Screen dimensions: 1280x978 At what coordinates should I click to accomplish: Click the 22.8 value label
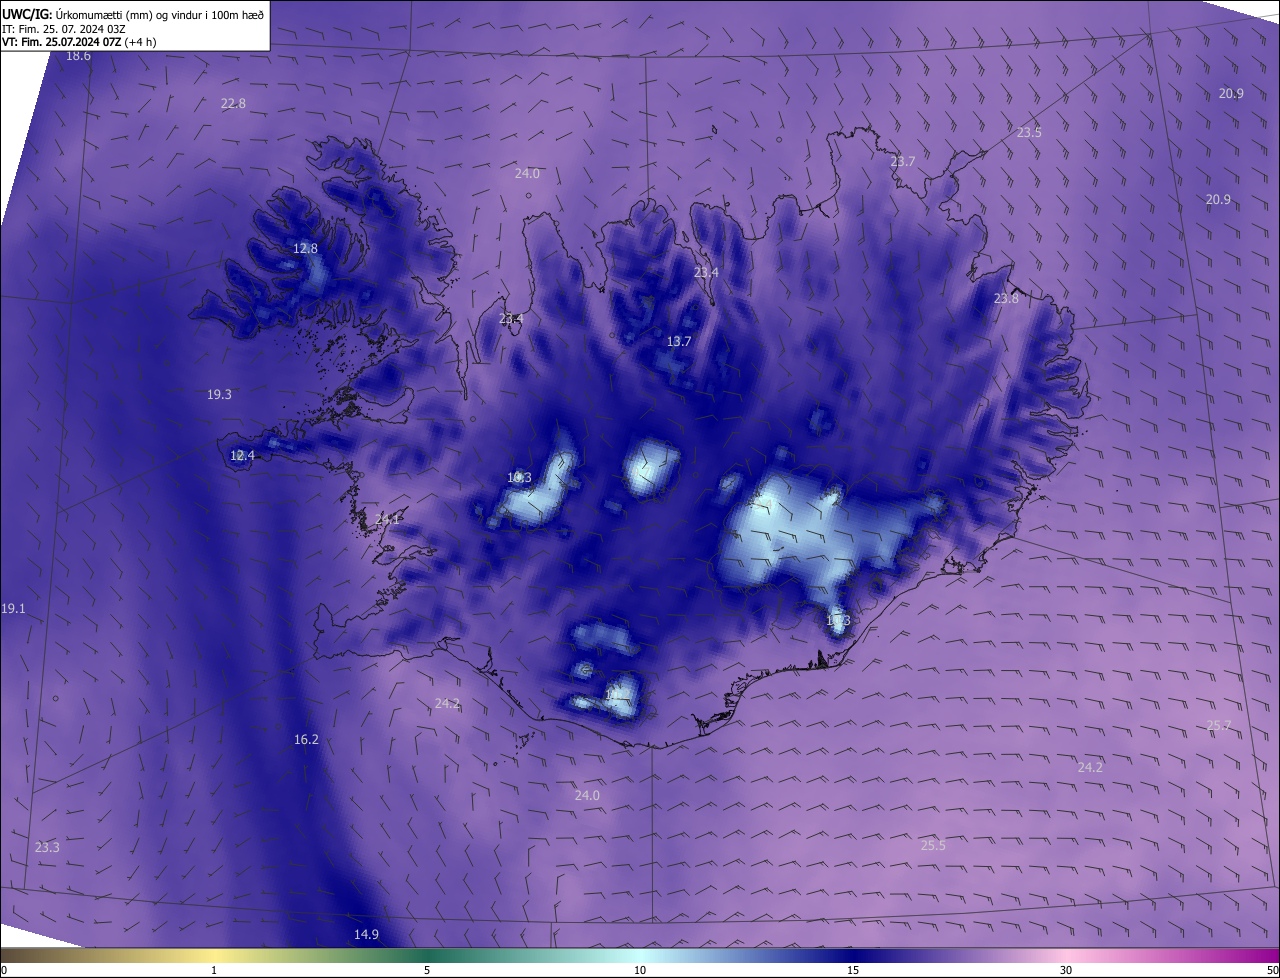[x=233, y=104]
